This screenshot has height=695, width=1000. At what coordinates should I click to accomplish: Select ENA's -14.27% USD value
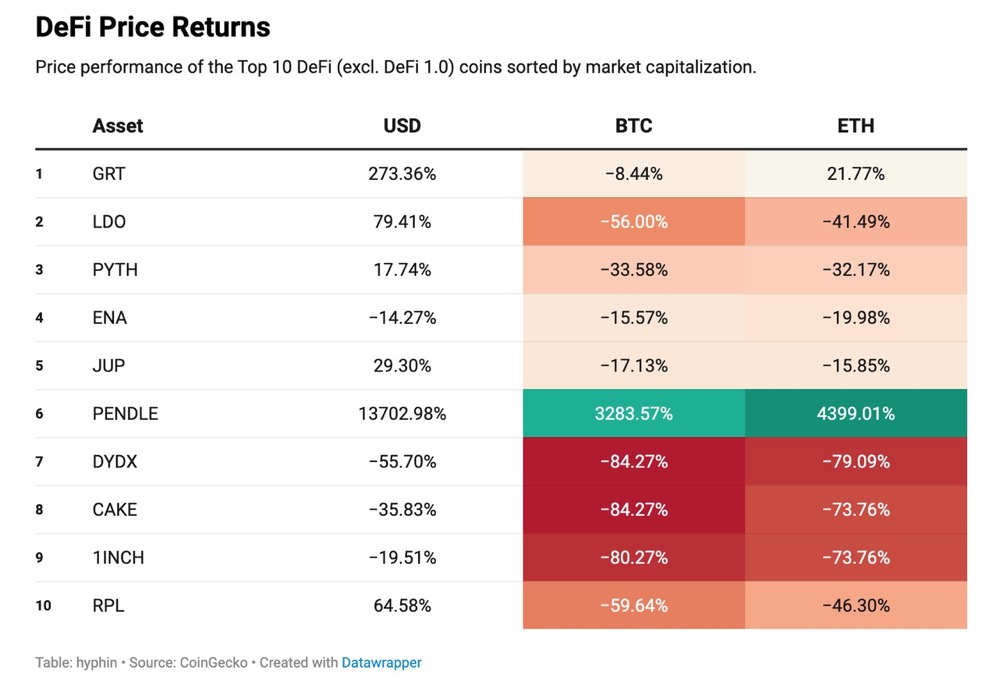pyautogui.click(x=402, y=318)
